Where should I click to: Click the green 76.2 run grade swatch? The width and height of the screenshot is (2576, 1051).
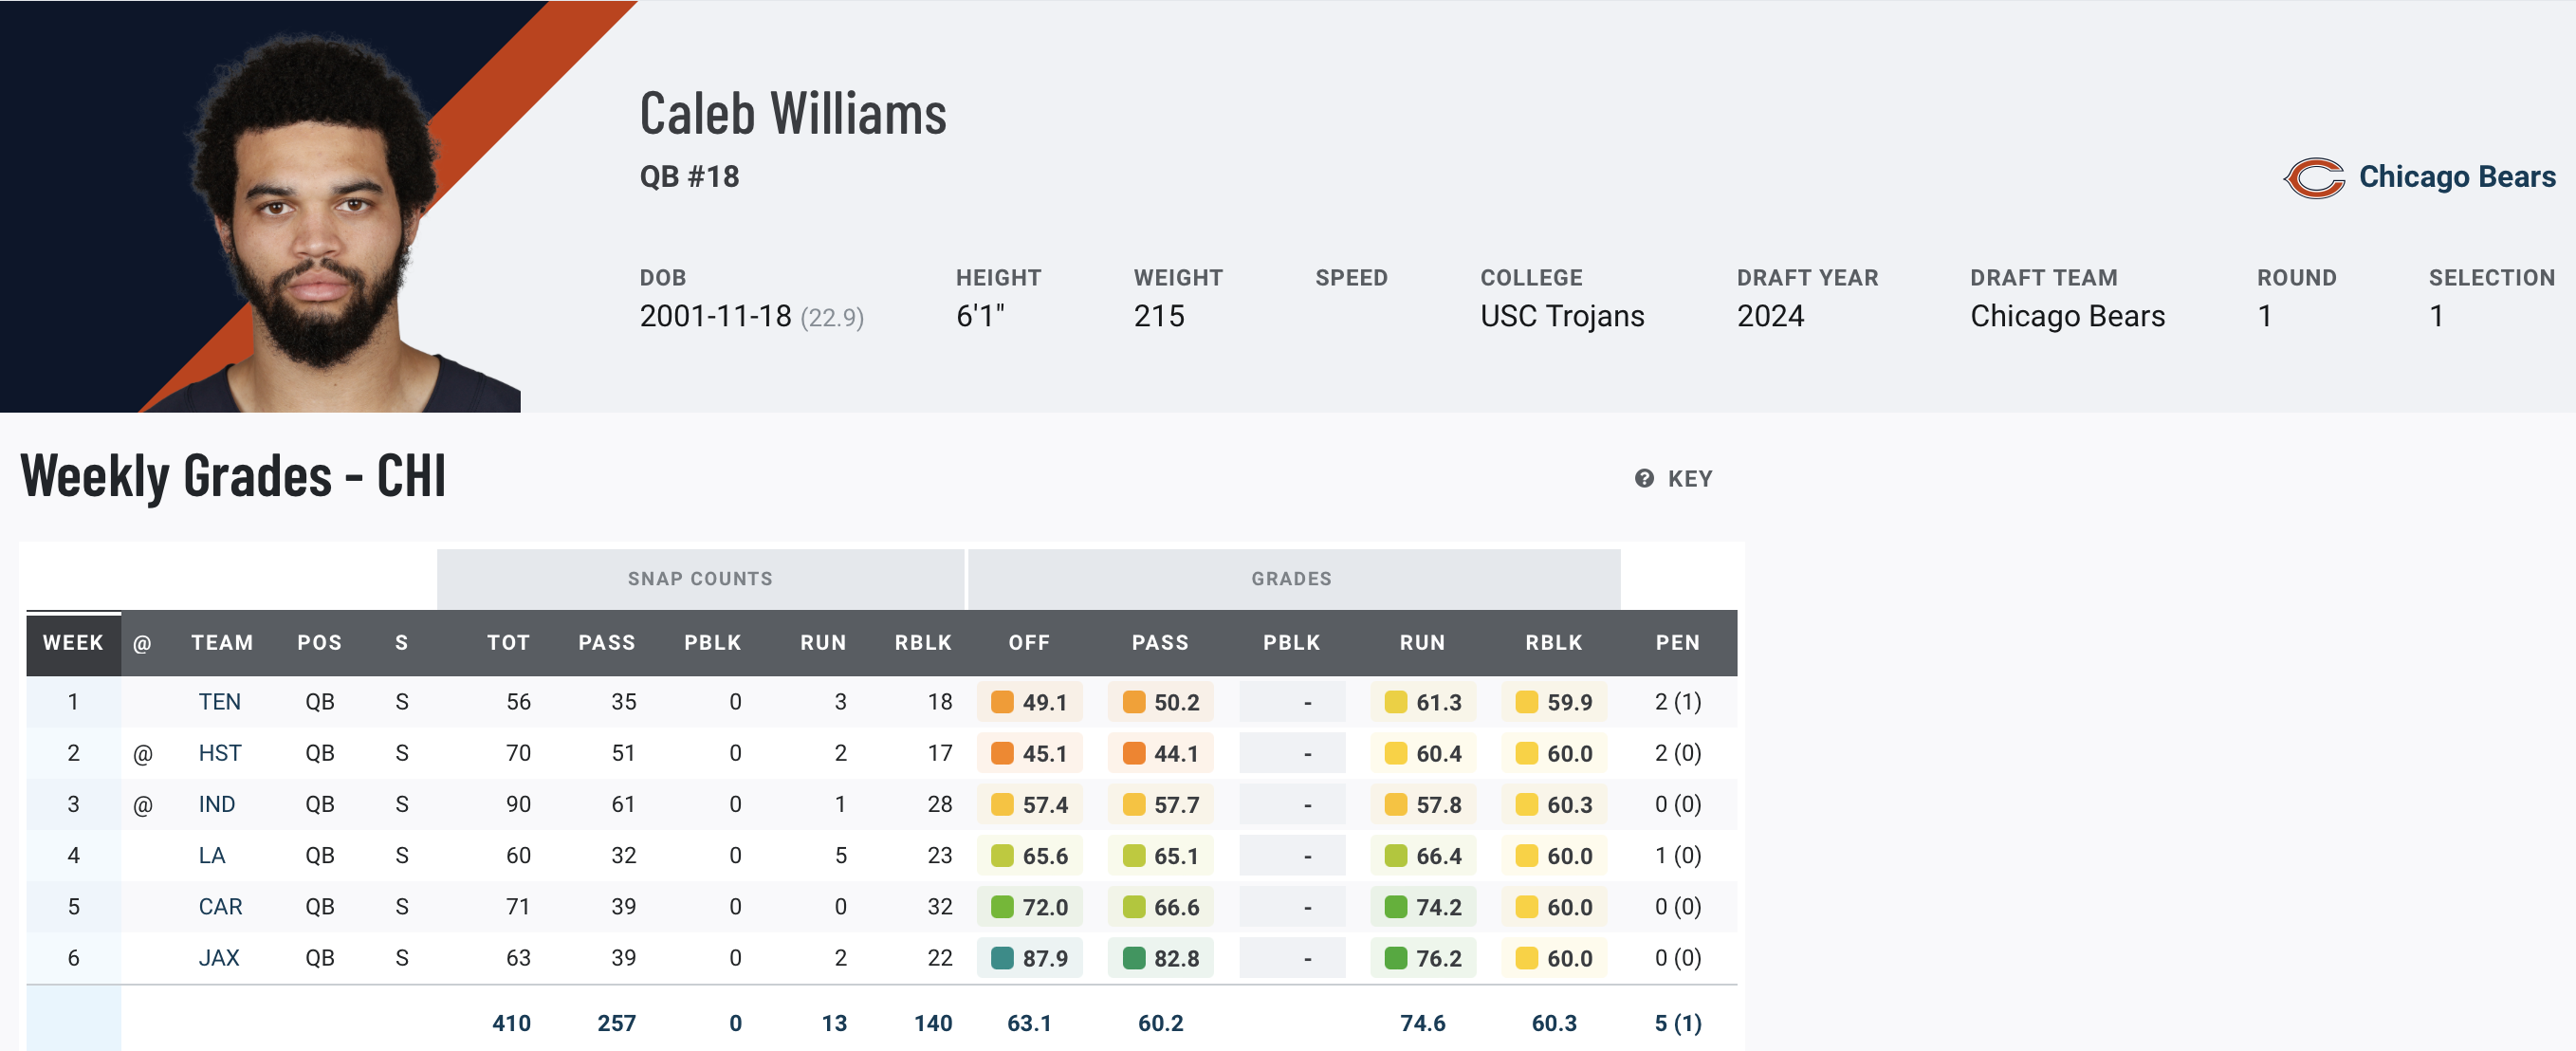pyautogui.click(x=1396, y=958)
